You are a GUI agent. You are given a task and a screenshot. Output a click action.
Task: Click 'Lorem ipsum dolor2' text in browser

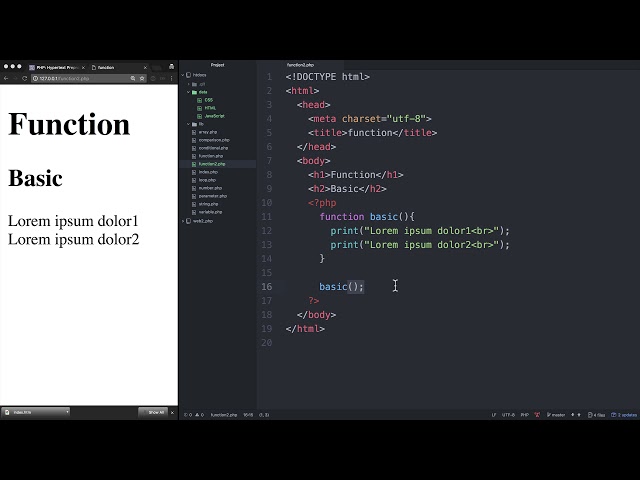click(x=73, y=239)
